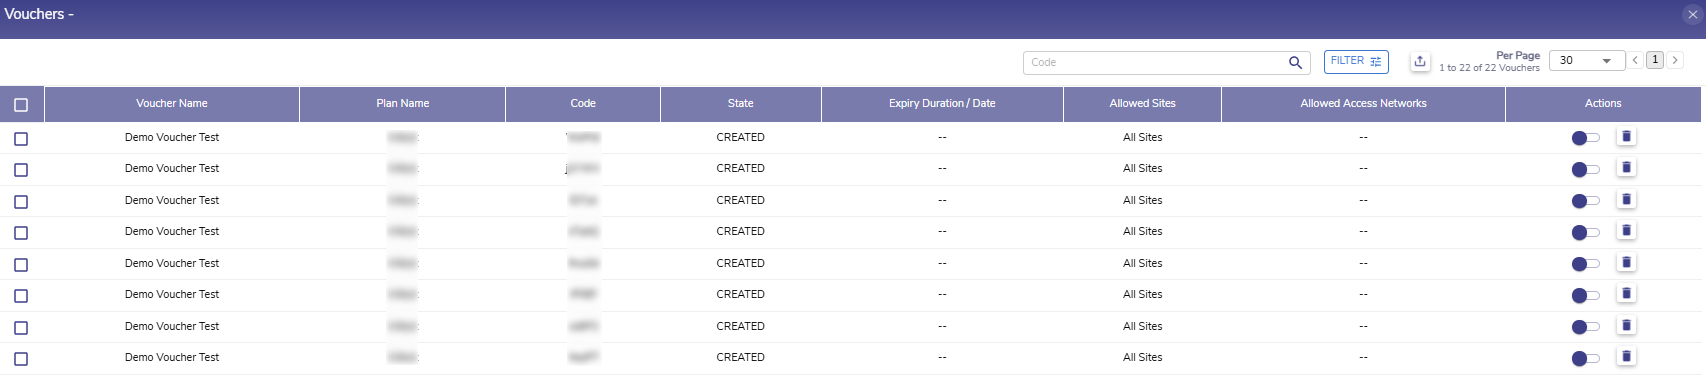Delete the voucher in the eighth table row
Image resolution: width=1706 pixels, height=375 pixels.
(1626, 357)
